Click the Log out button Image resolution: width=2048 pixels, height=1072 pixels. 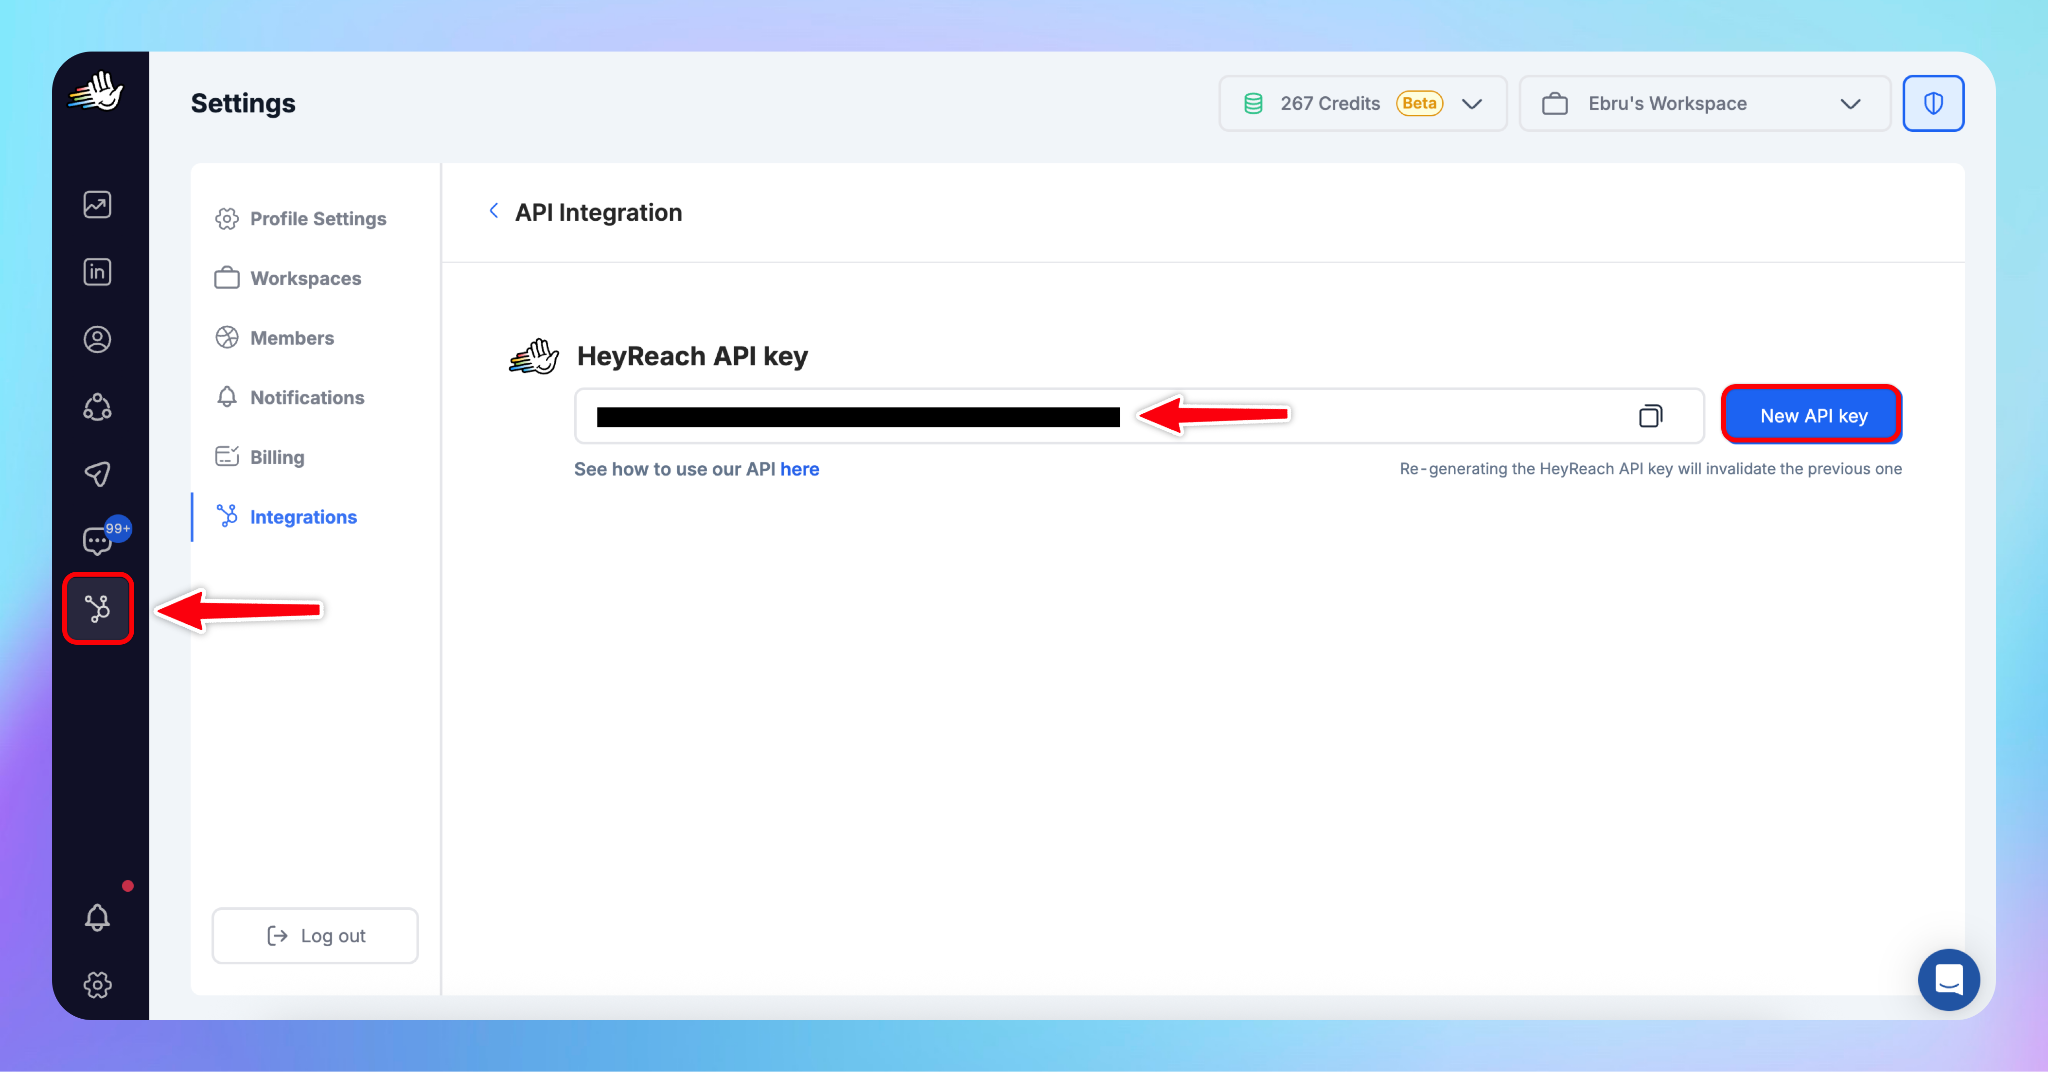[x=315, y=936]
